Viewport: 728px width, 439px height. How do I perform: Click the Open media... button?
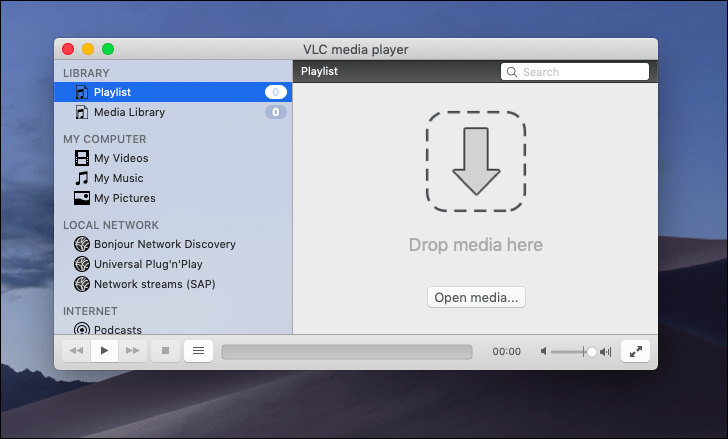(476, 297)
